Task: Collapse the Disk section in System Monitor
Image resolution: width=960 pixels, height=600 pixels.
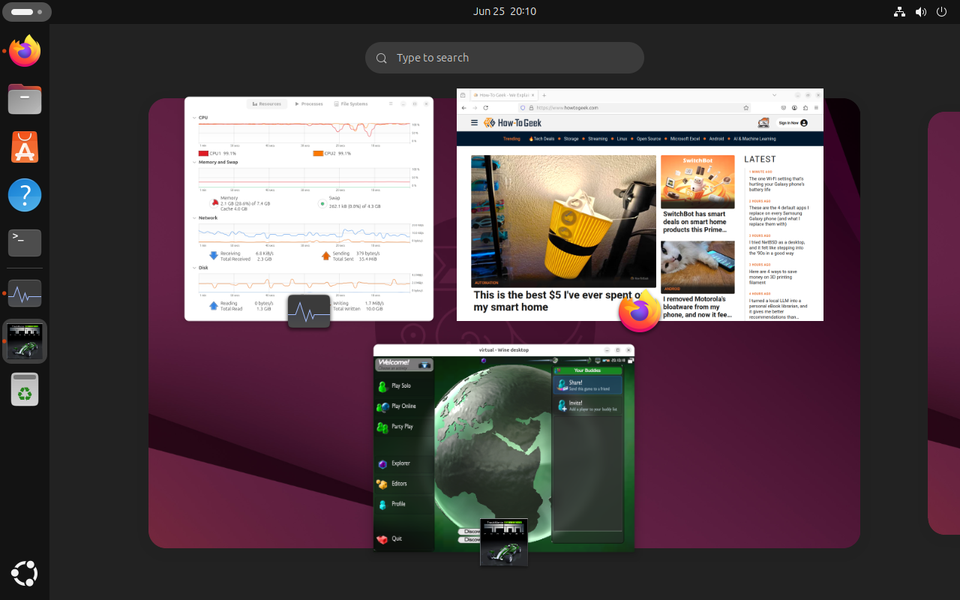Action: (x=195, y=268)
